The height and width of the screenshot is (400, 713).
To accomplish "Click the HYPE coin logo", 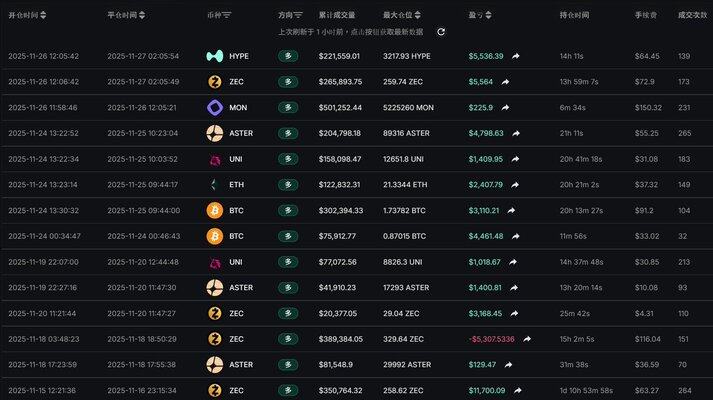I will click(214, 57).
